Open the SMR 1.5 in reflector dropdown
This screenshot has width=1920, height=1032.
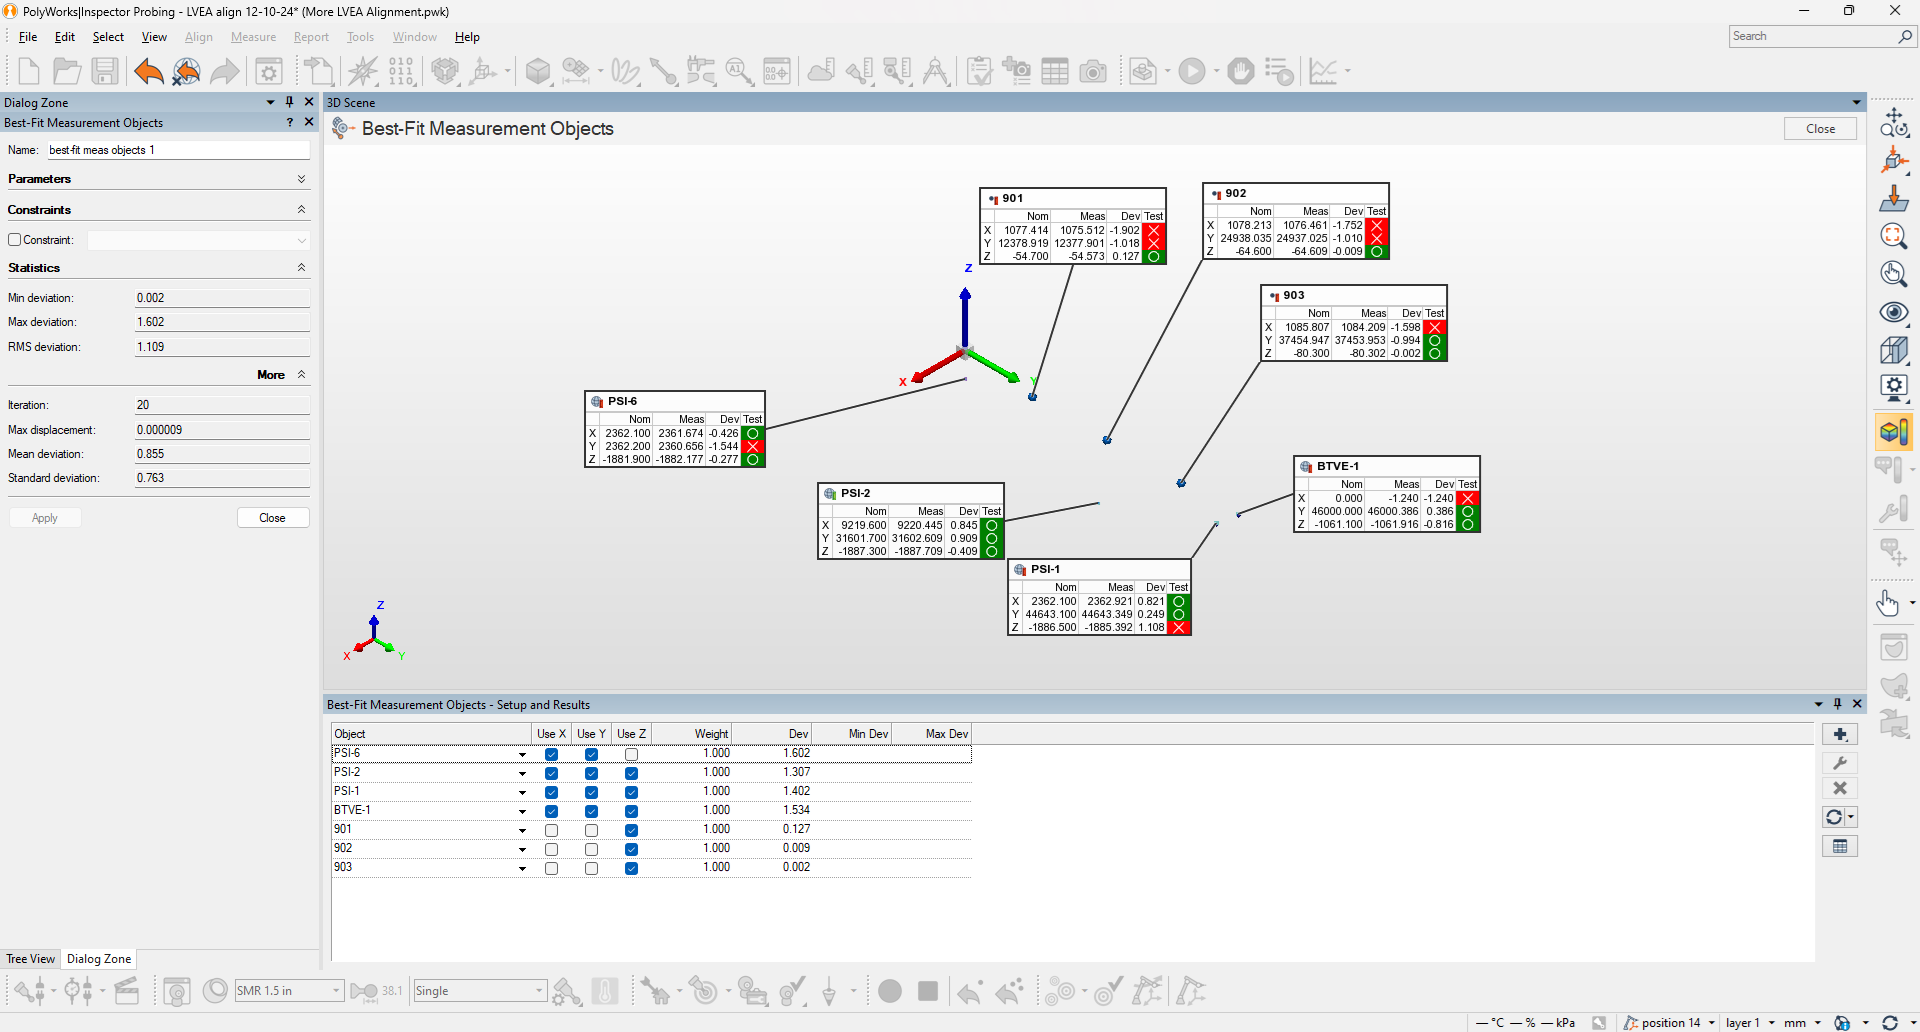(336, 991)
